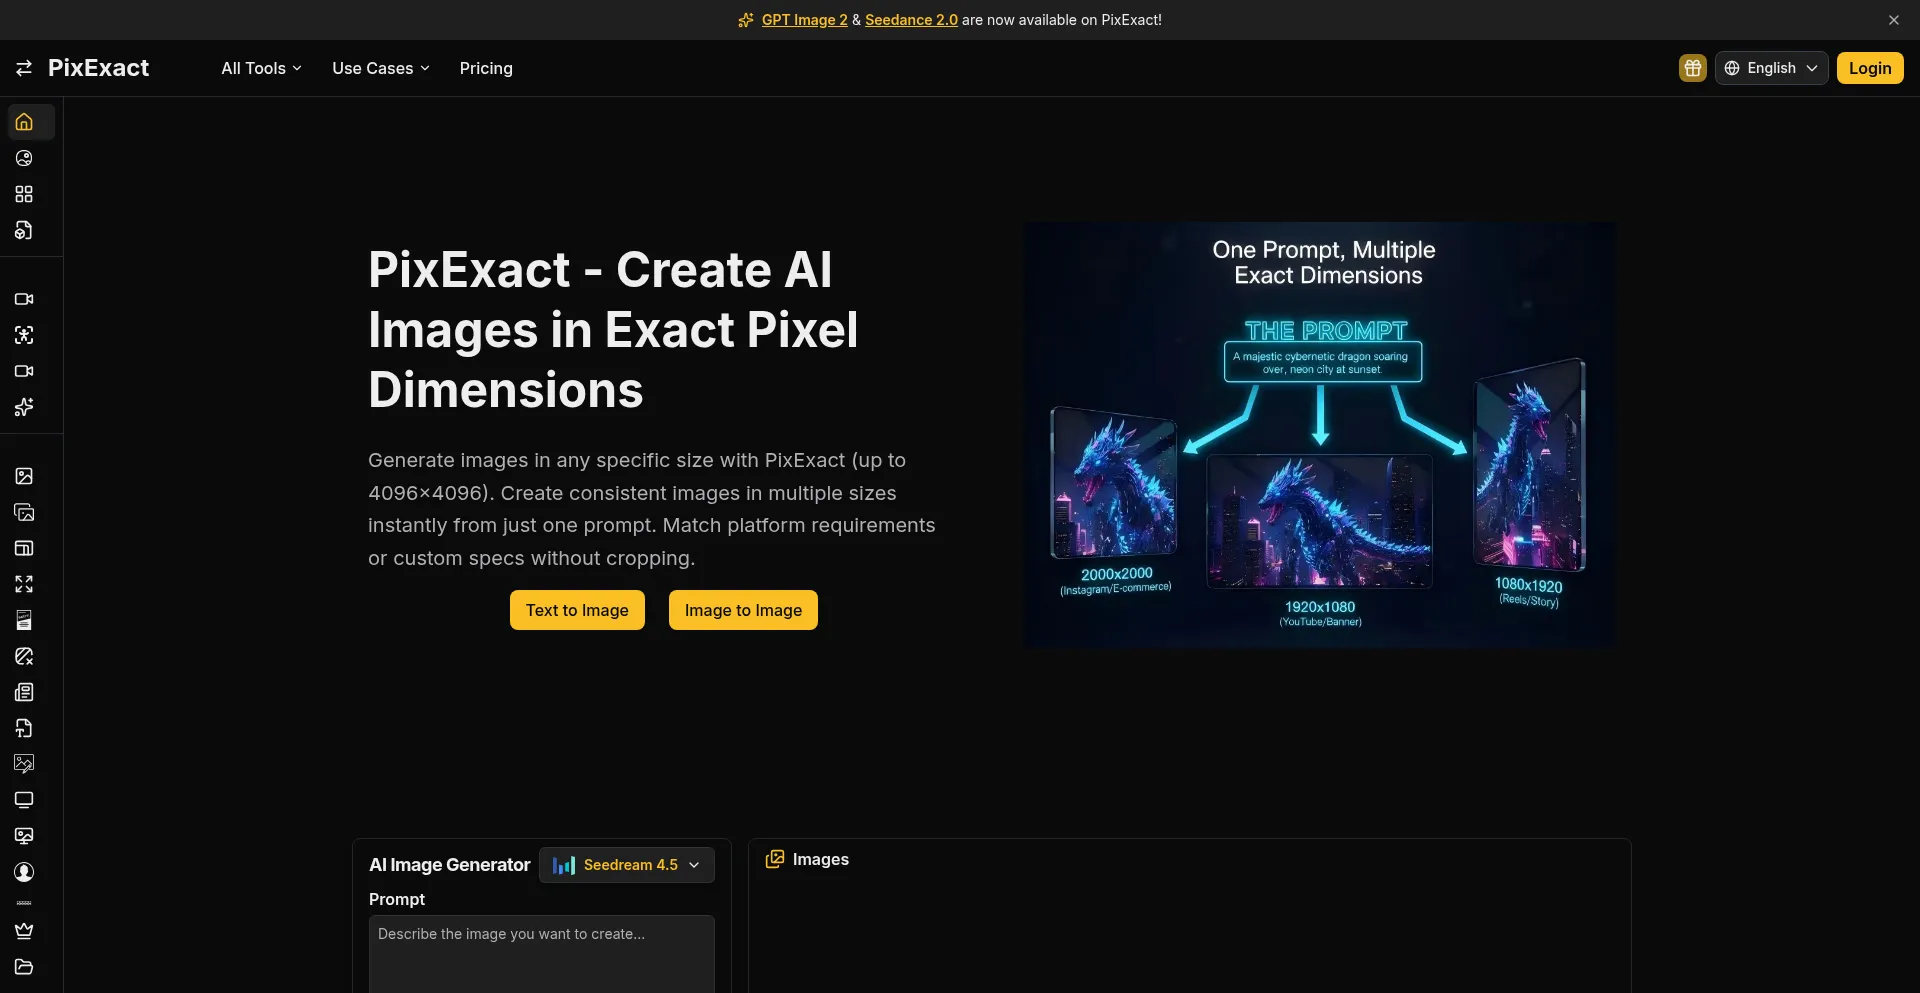This screenshot has height=993, width=1920.
Task: Toggle the sidebar collapse arrows icon
Action: pos(24,68)
